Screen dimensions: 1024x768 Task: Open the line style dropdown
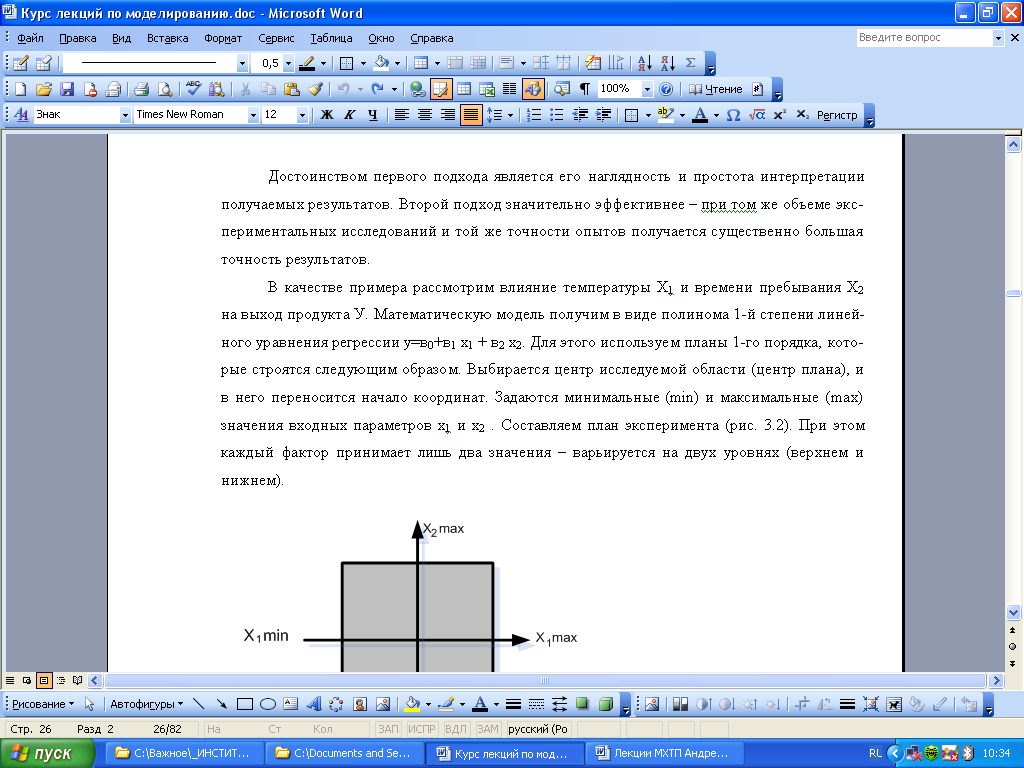point(242,63)
